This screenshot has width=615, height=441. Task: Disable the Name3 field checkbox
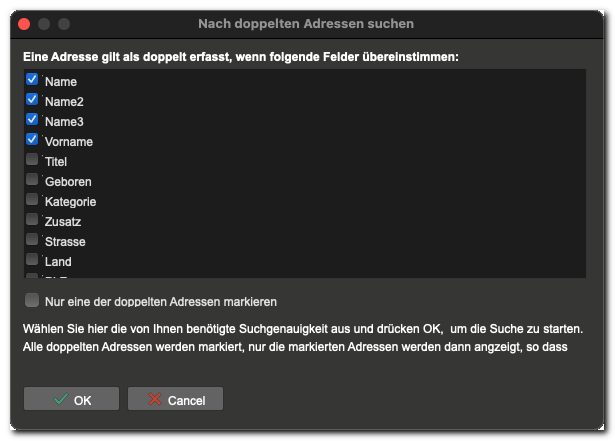coord(32,119)
